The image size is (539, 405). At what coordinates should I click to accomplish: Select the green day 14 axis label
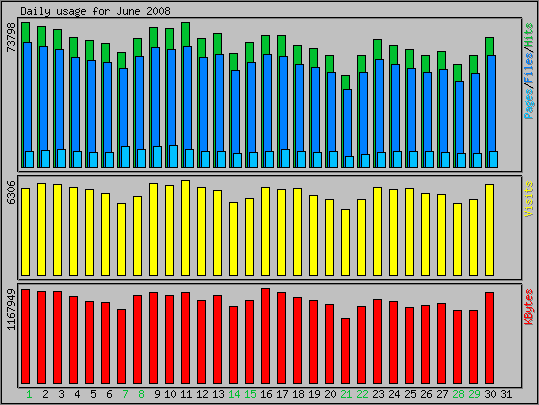(x=234, y=394)
